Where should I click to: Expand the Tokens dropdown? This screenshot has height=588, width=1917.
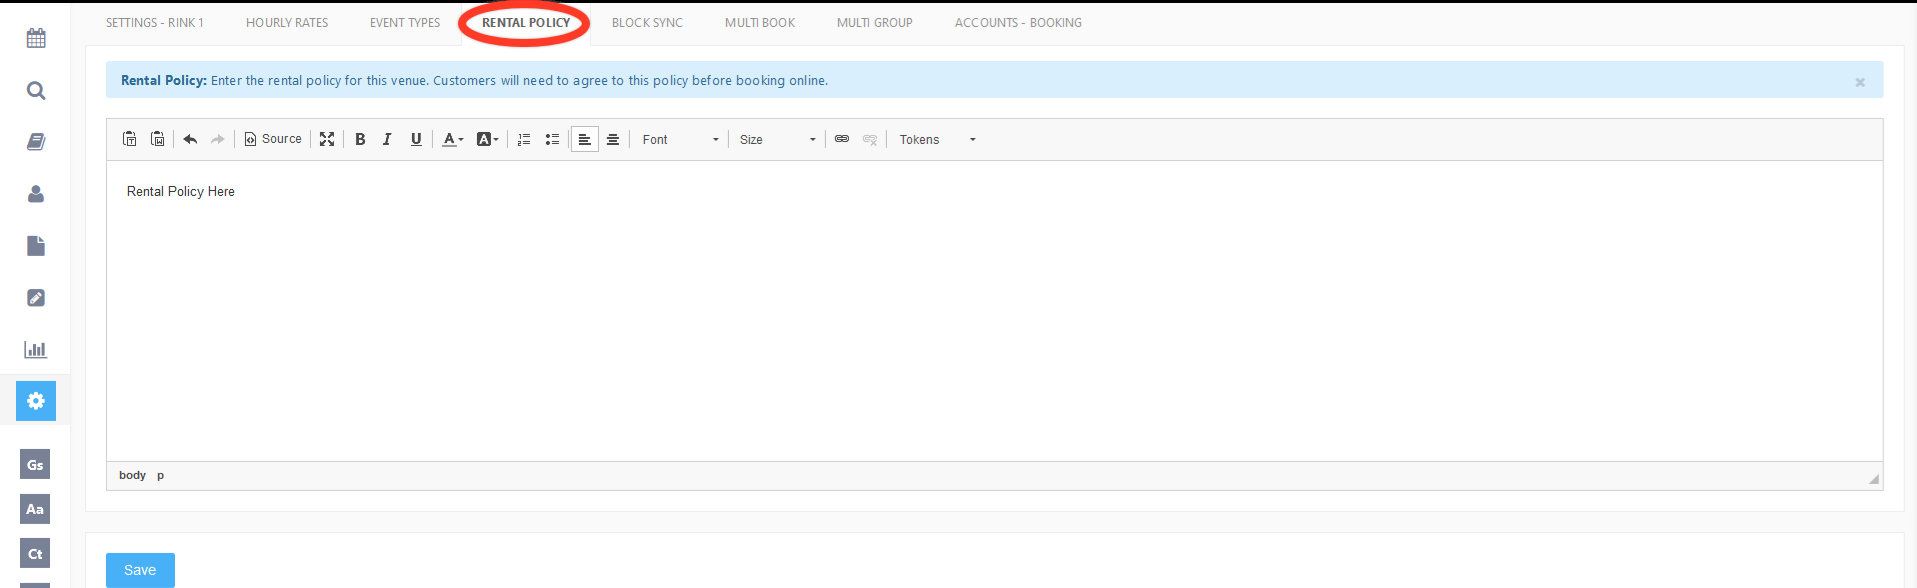click(936, 139)
